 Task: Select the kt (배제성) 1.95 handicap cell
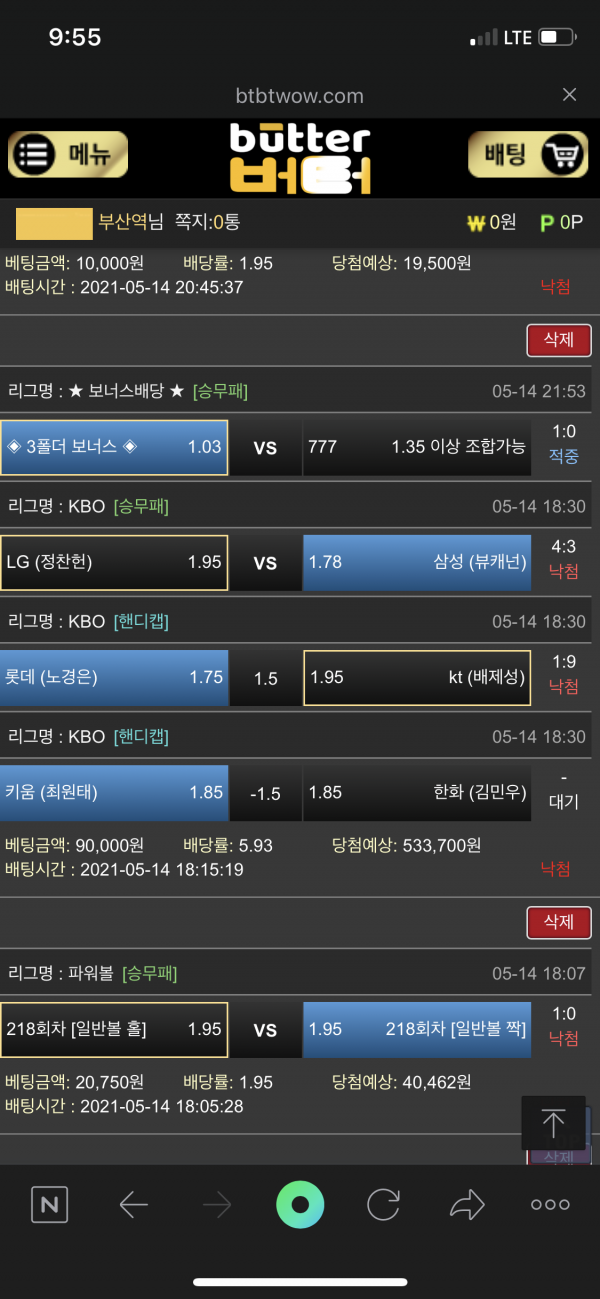[x=417, y=677]
